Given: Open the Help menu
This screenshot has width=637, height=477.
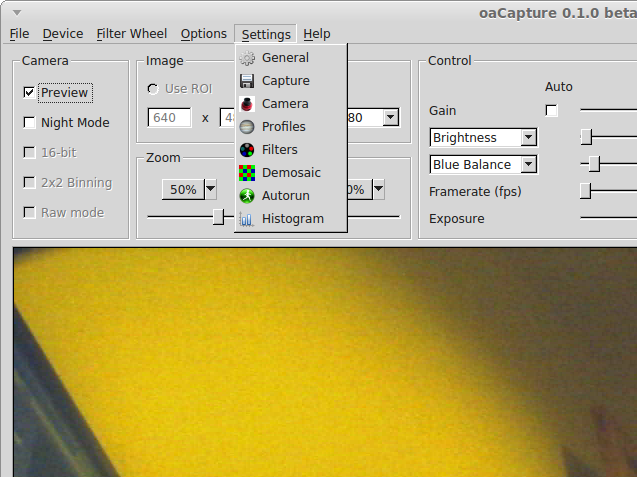Looking at the screenshot, I should pyautogui.click(x=316, y=34).
